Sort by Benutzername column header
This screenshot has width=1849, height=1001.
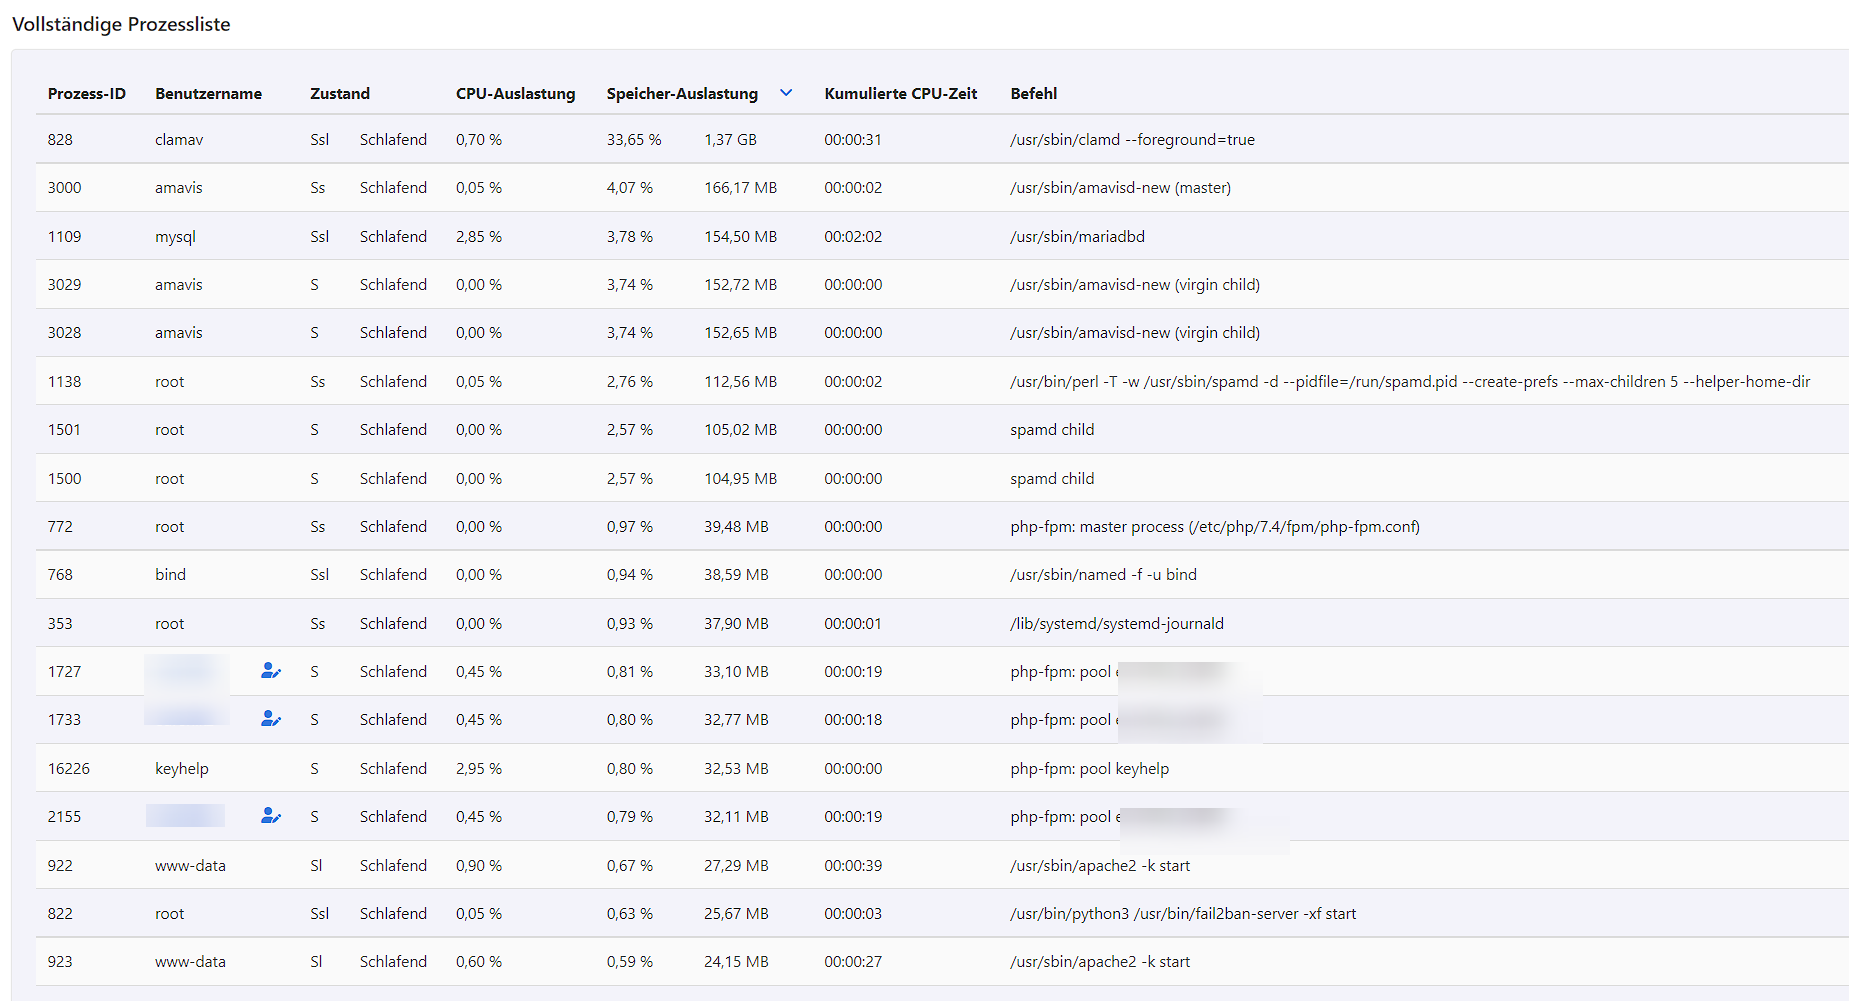click(208, 94)
